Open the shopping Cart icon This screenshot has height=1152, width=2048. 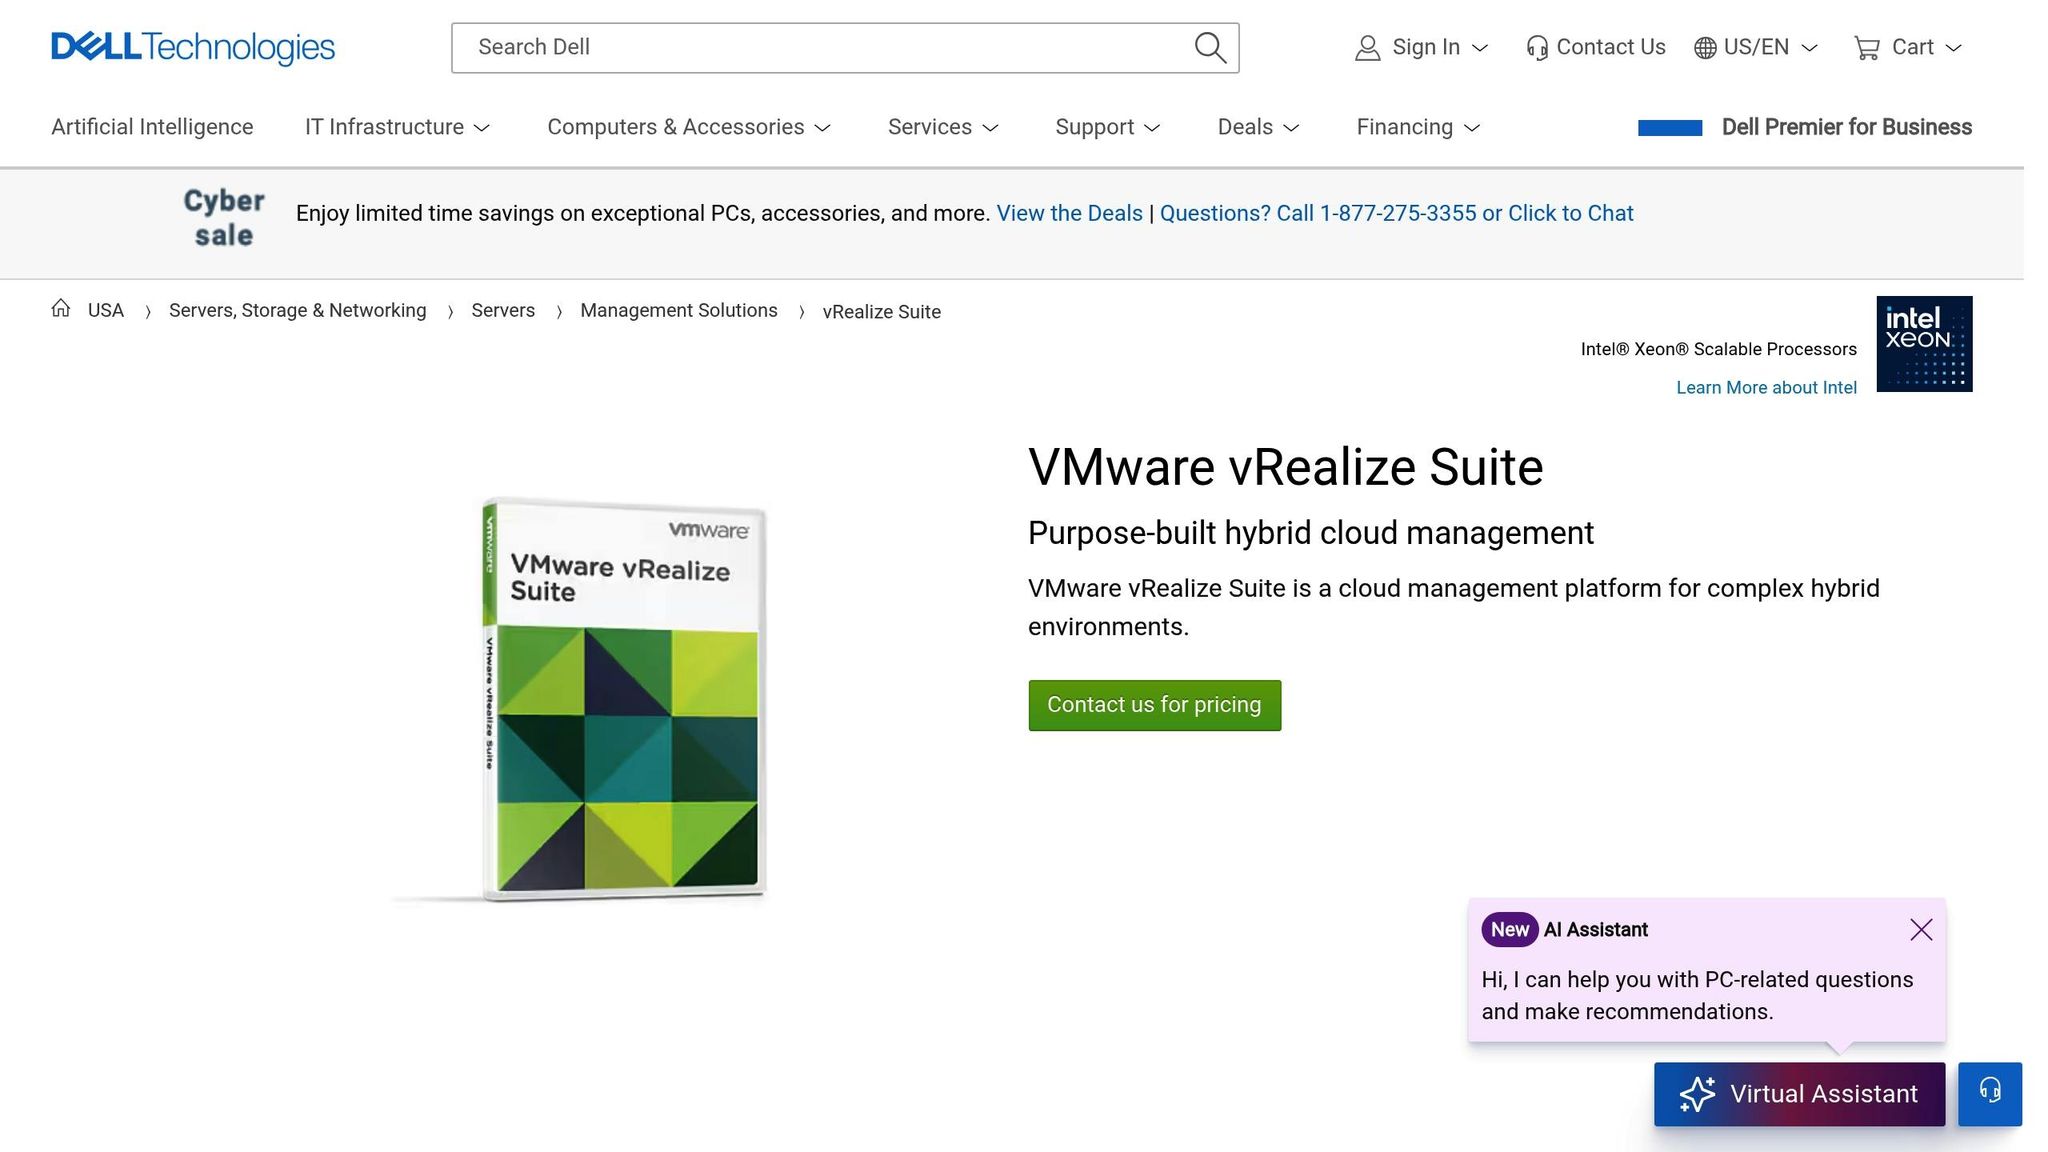[1868, 47]
